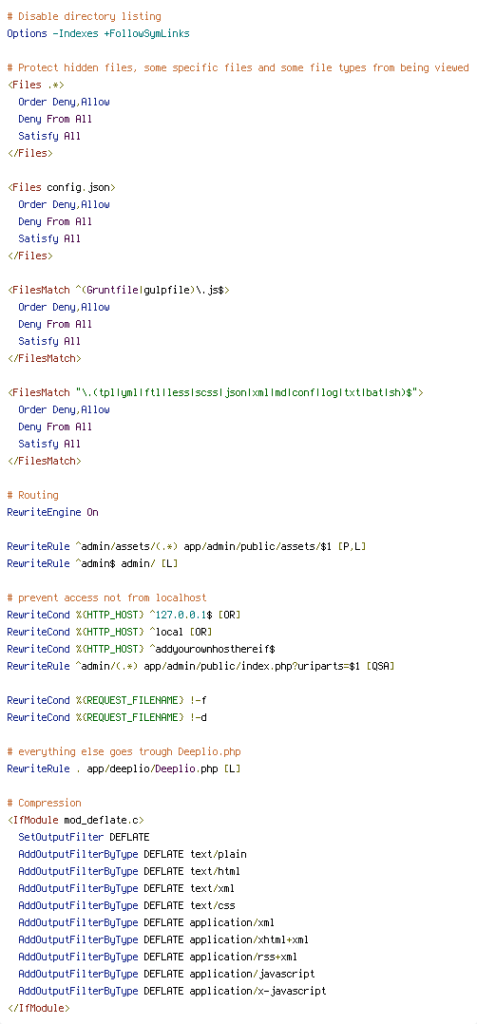Click the FilesMatch tpl|yml|ftl extensions line
The width and height of the screenshot is (477, 1024).
216,392
